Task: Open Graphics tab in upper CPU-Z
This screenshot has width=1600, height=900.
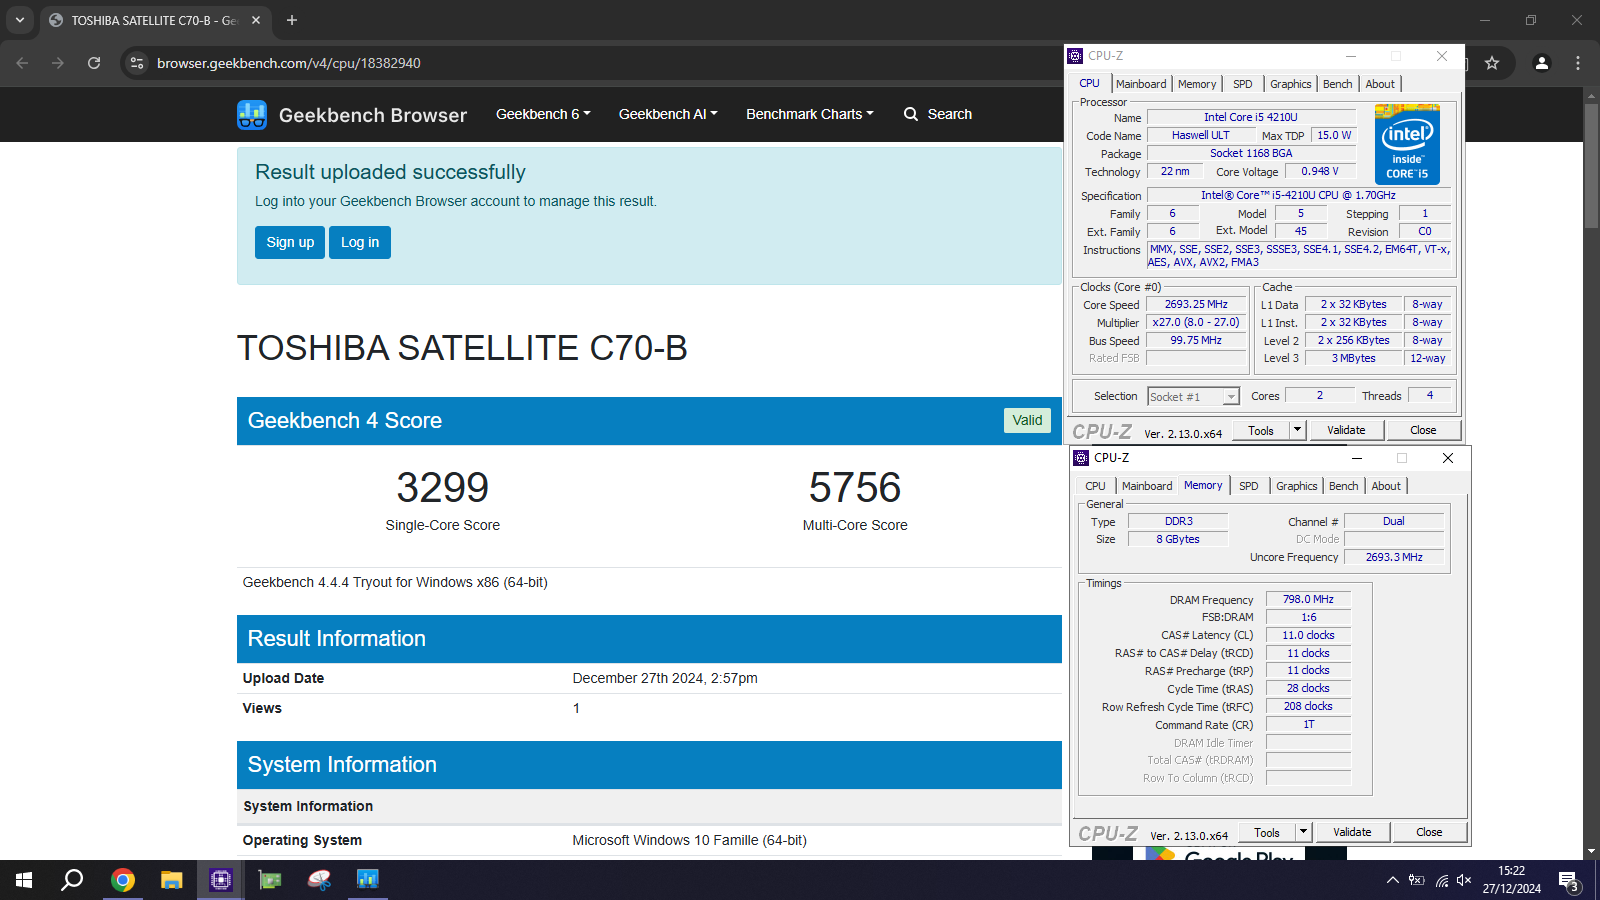Action: [x=1291, y=84]
